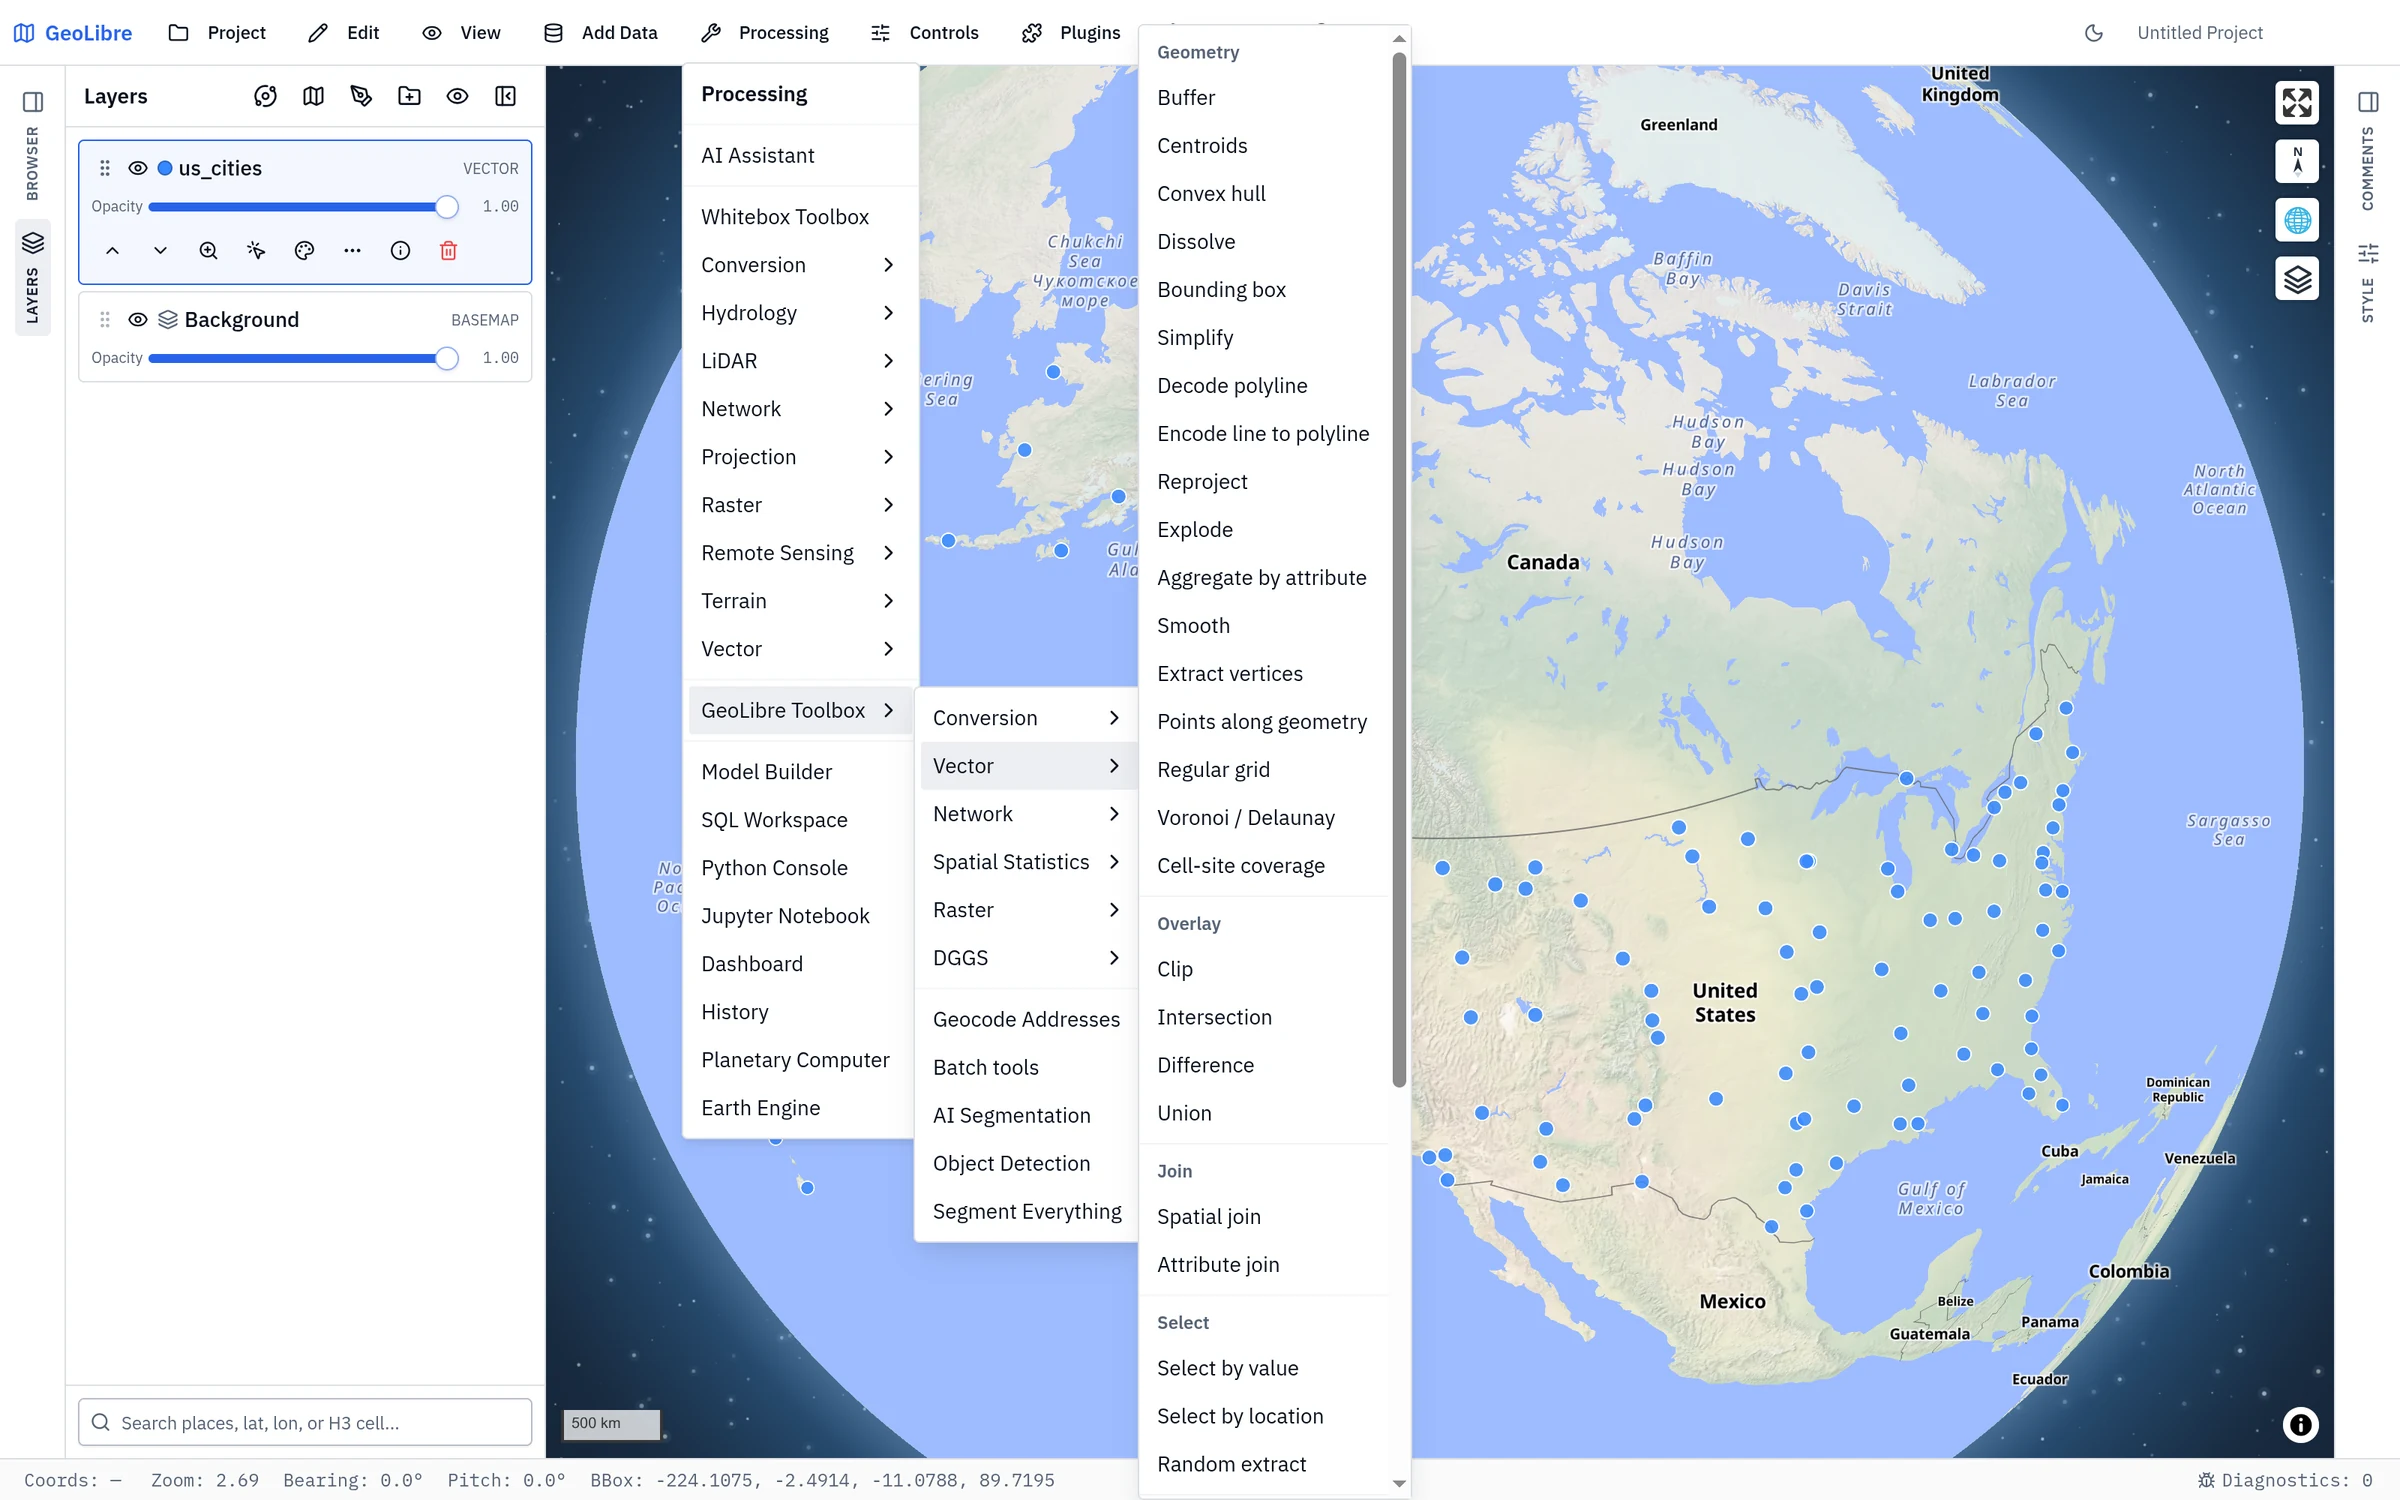The height and width of the screenshot is (1500, 2400).
Task: Expand Terrain submenu in Processing
Action: 798,601
